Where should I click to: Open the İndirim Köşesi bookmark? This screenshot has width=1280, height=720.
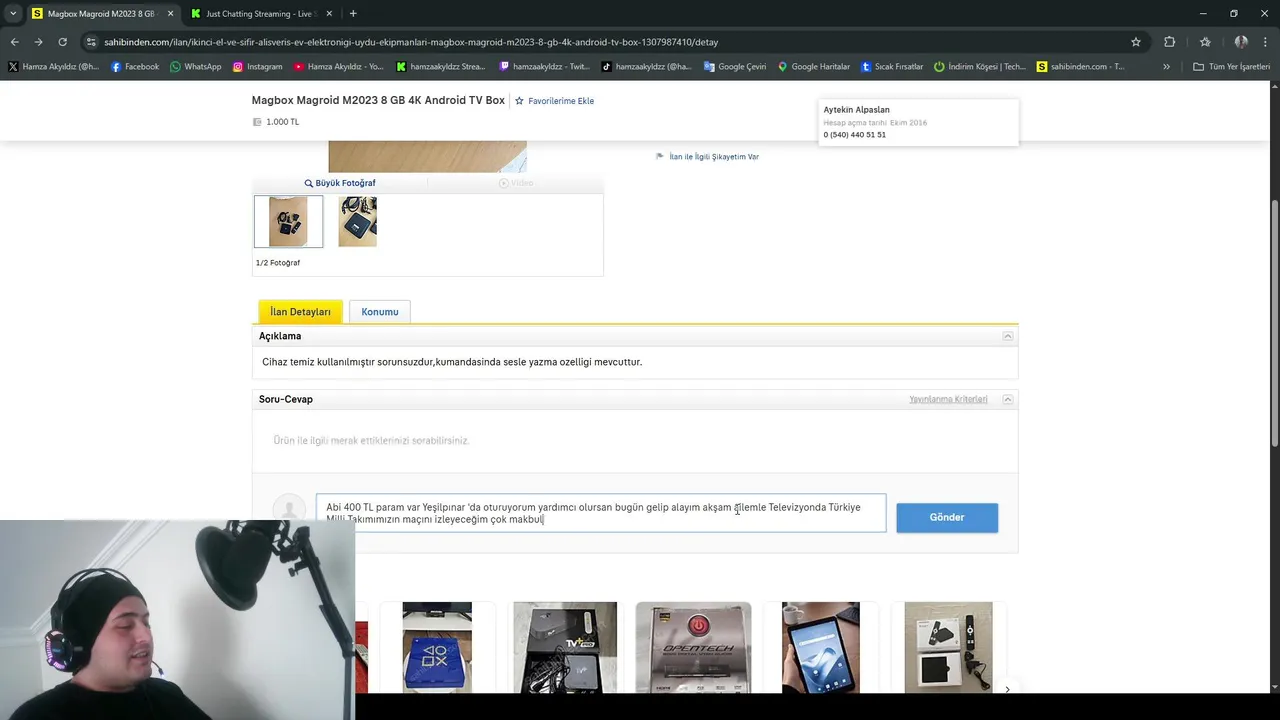pos(980,67)
